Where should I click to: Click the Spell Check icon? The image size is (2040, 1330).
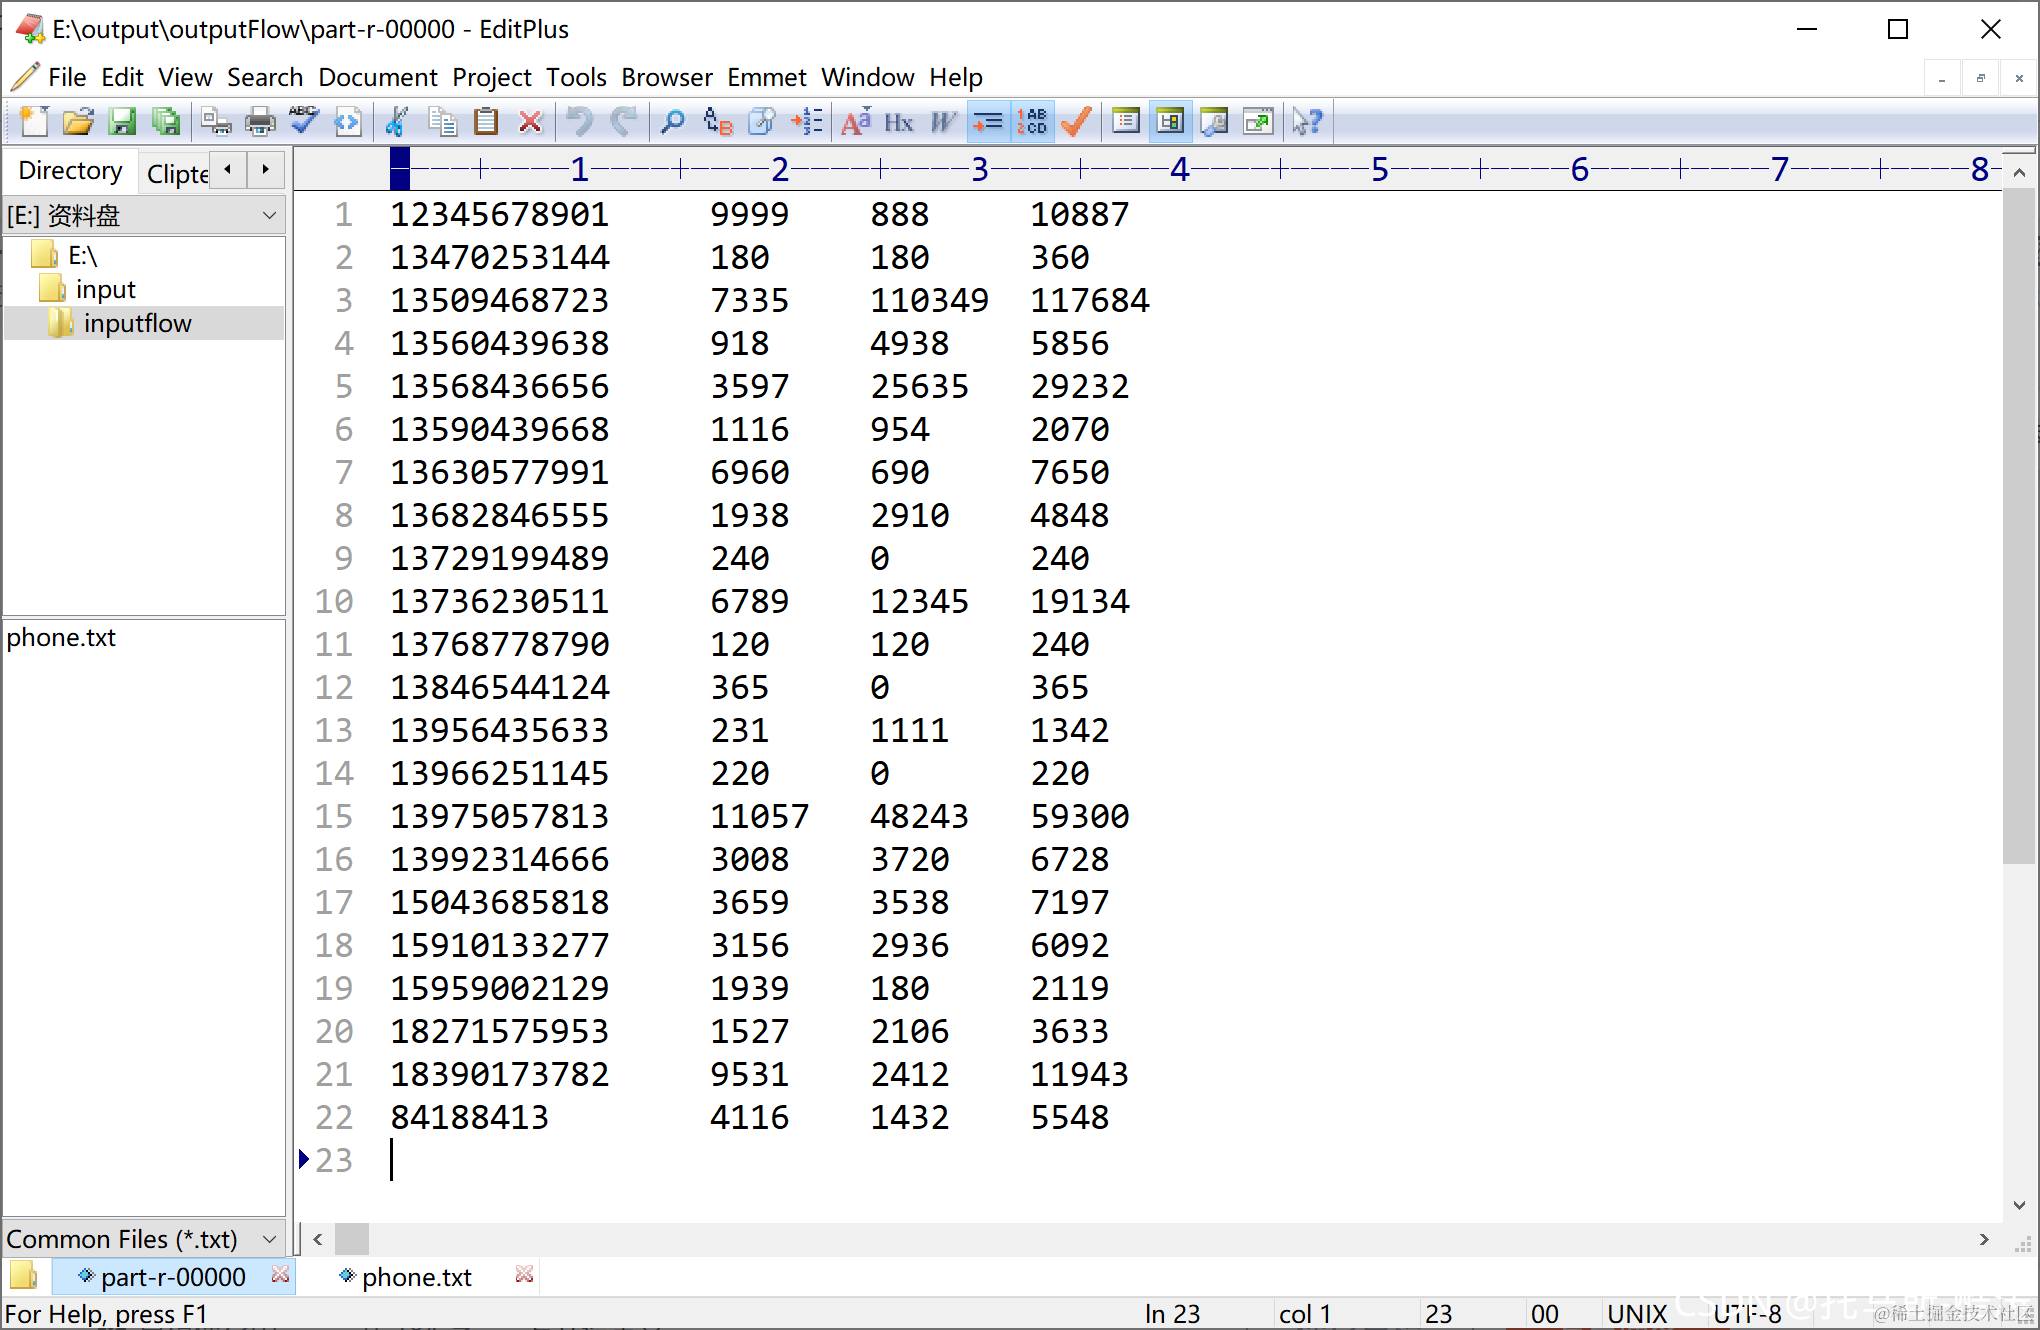[304, 122]
